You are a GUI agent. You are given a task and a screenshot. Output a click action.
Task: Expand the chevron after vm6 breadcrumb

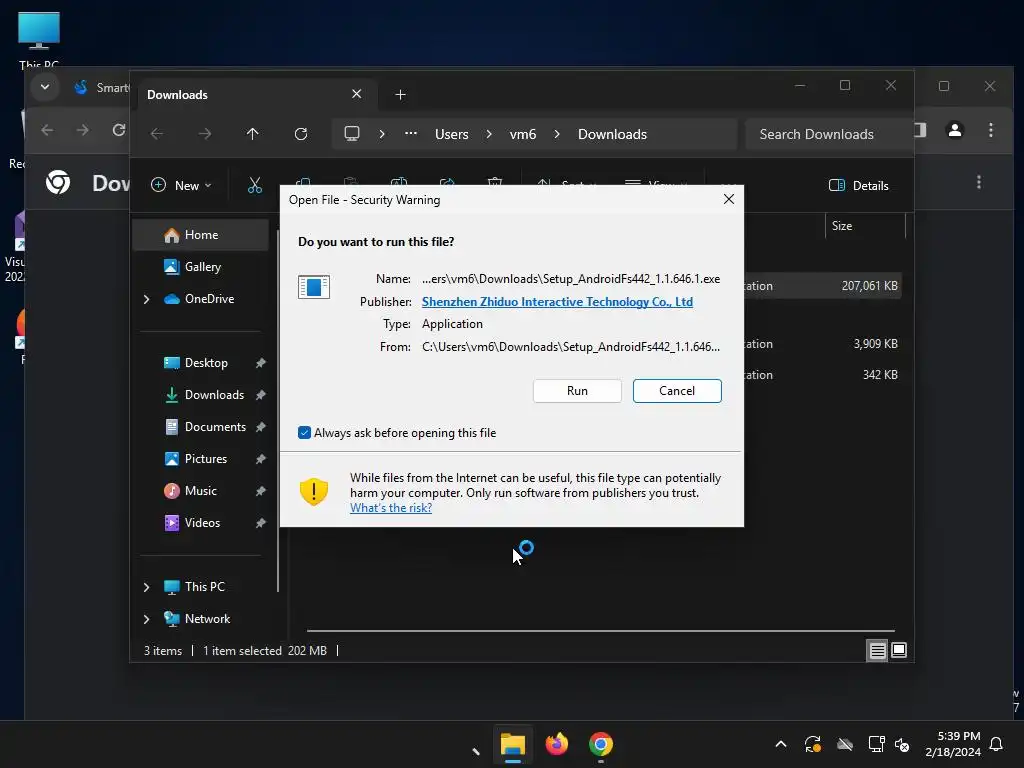pyautogui.click(x=556, y=134)
